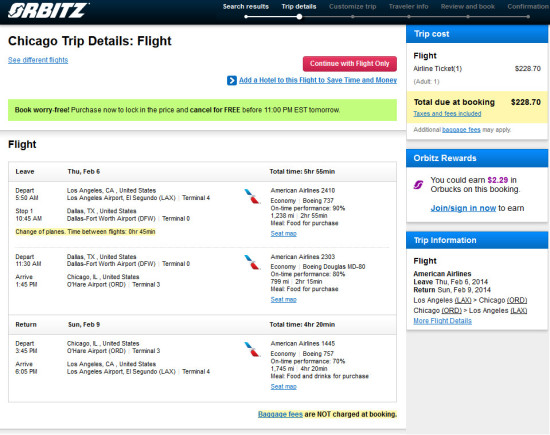
Task: Click the purple Orbucks rewards icon
Action: coord(418,185)
